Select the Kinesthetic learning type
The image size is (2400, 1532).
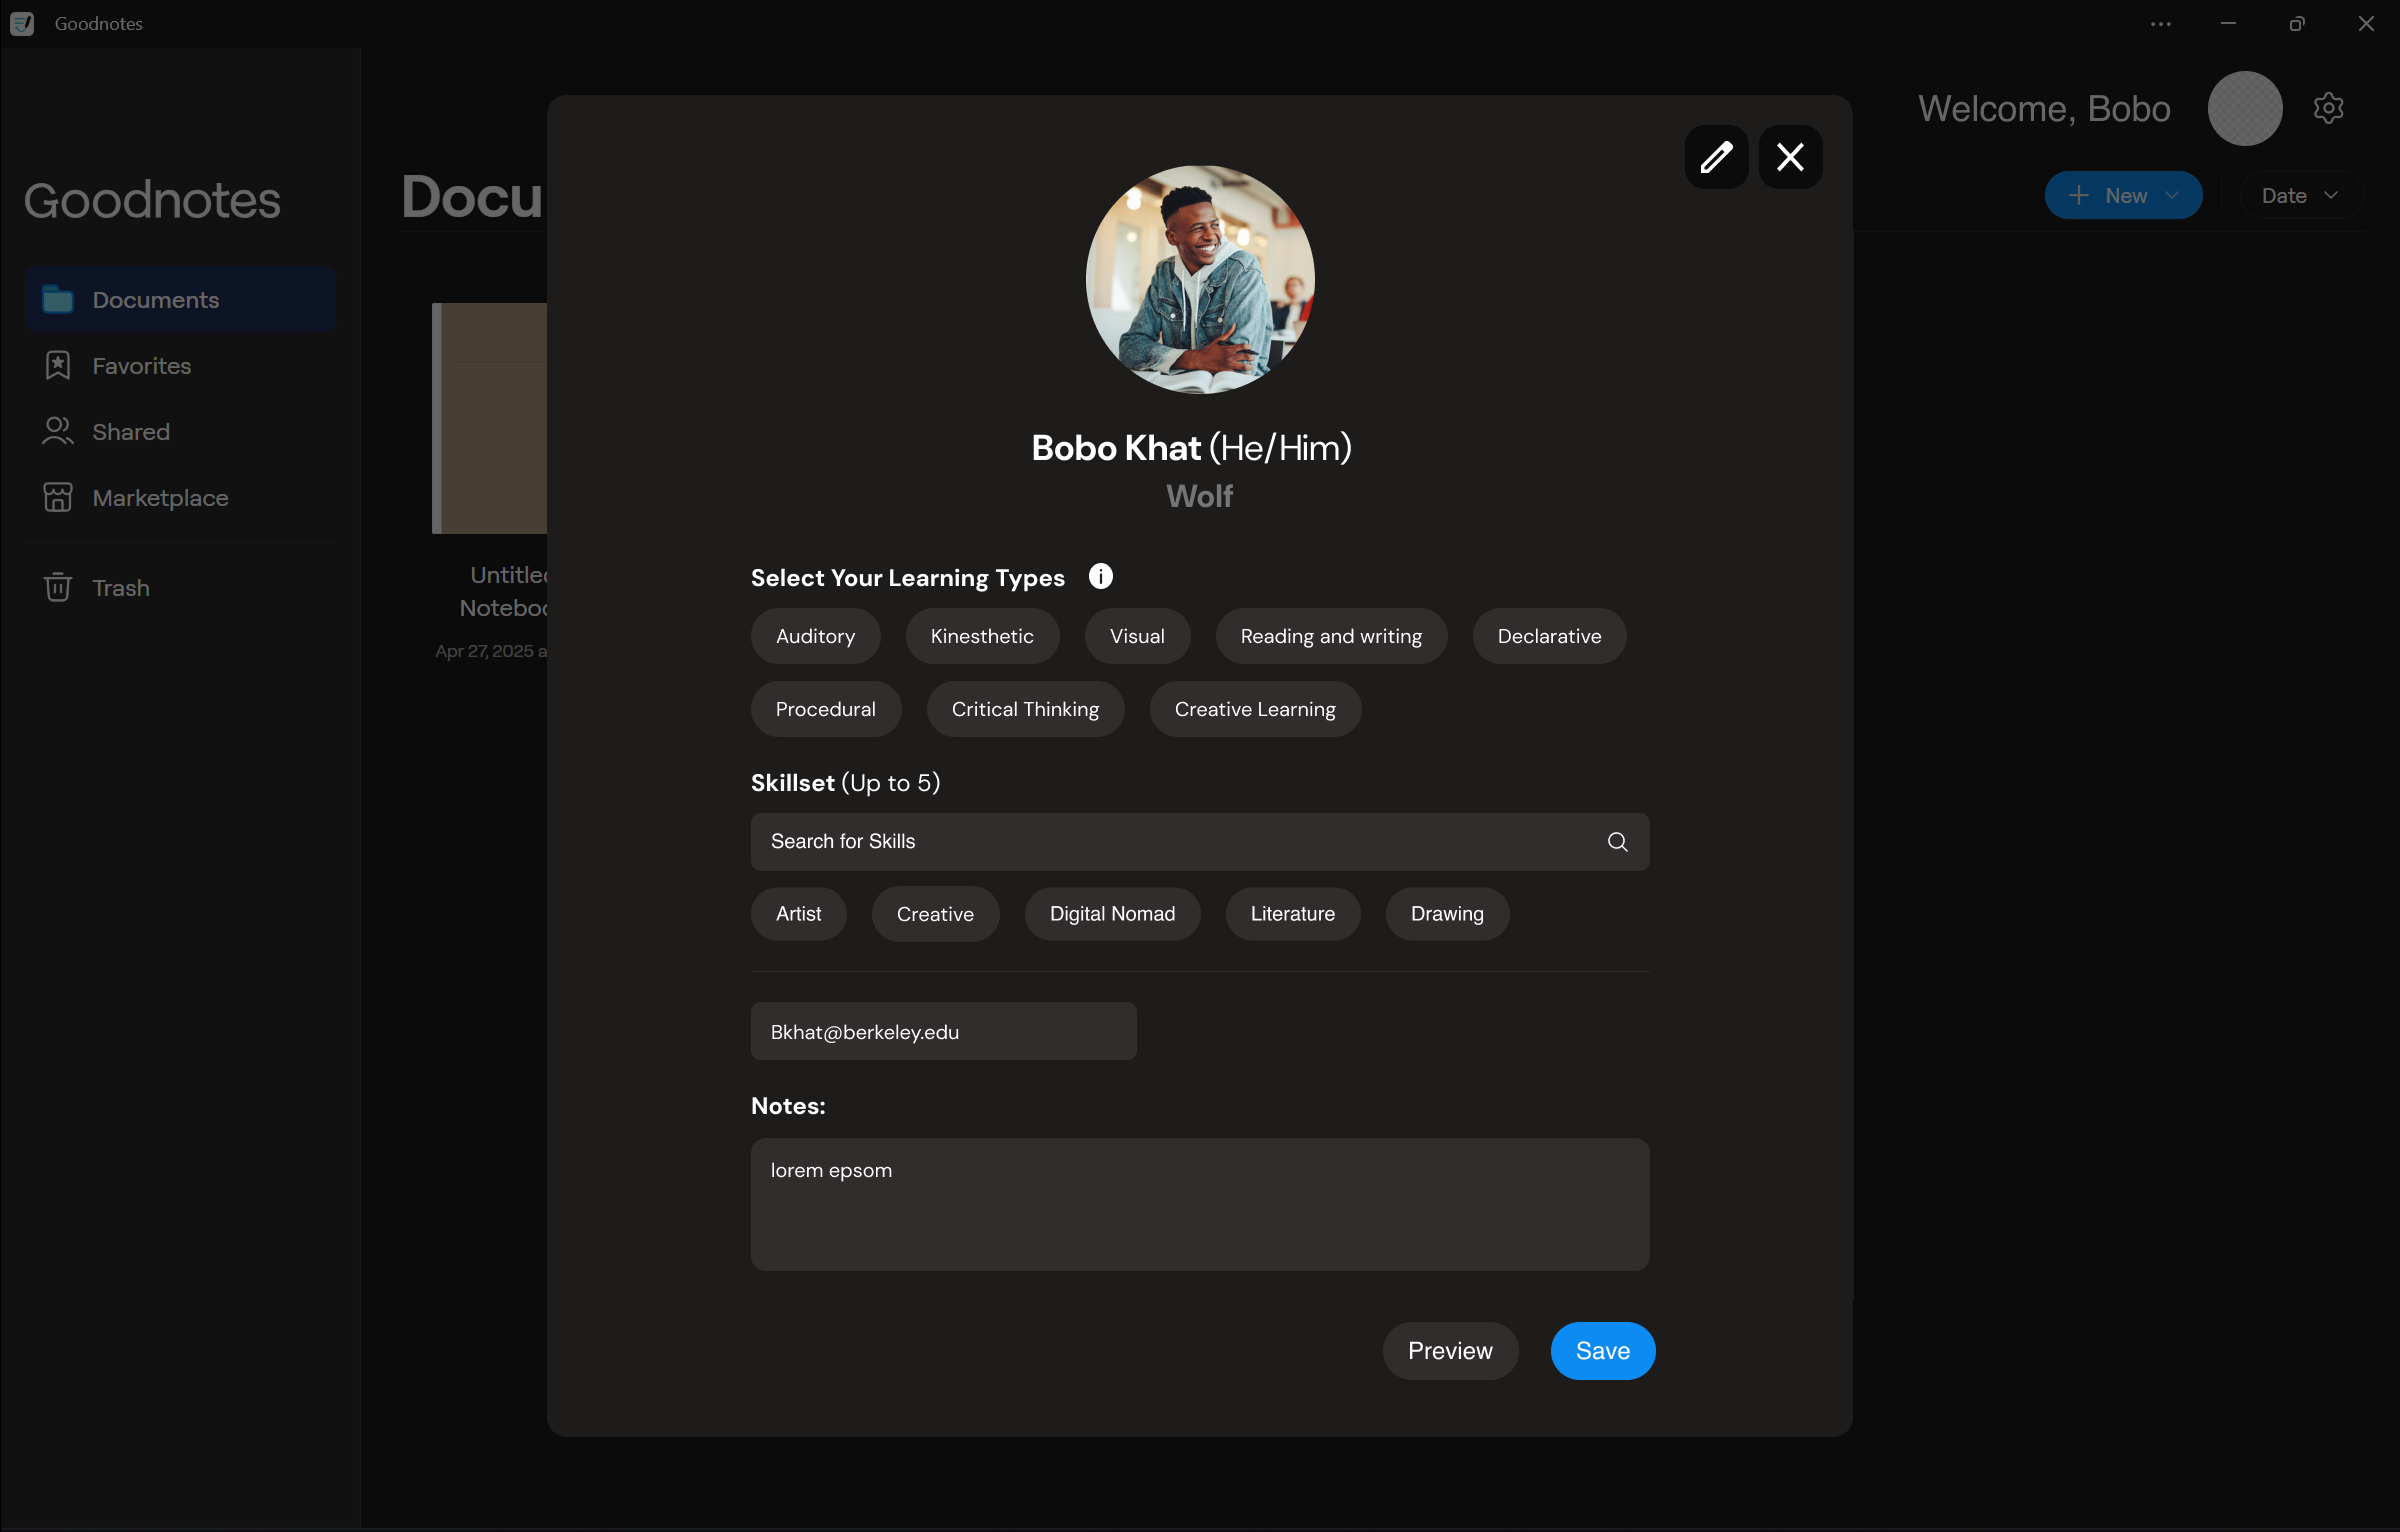[x=981, y=636]
